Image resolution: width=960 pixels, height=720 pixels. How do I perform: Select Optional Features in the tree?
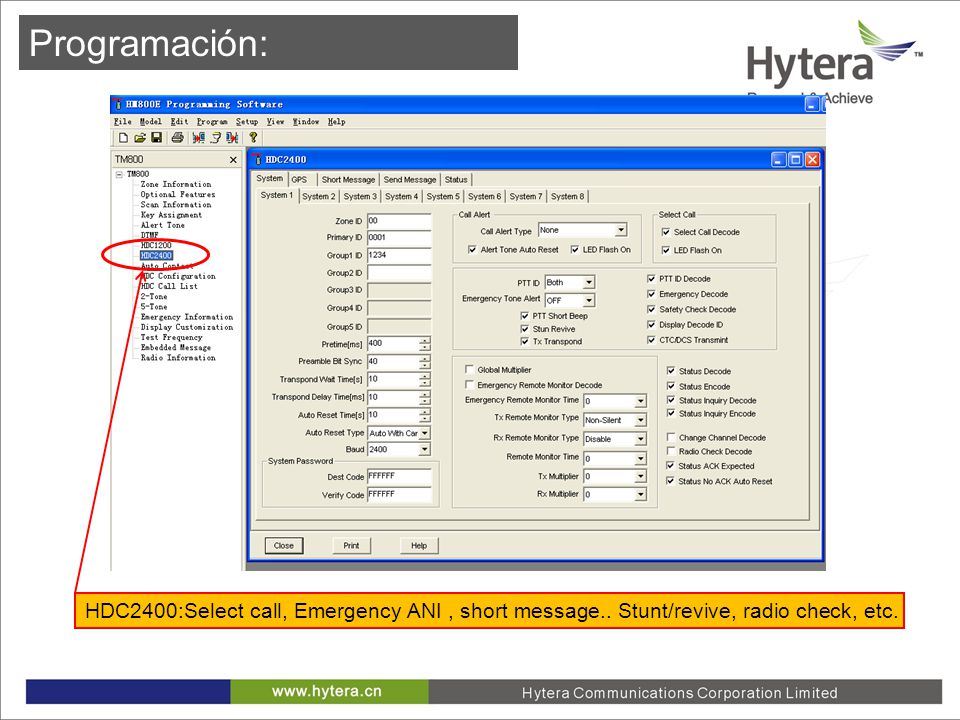(x=178, y=195)
